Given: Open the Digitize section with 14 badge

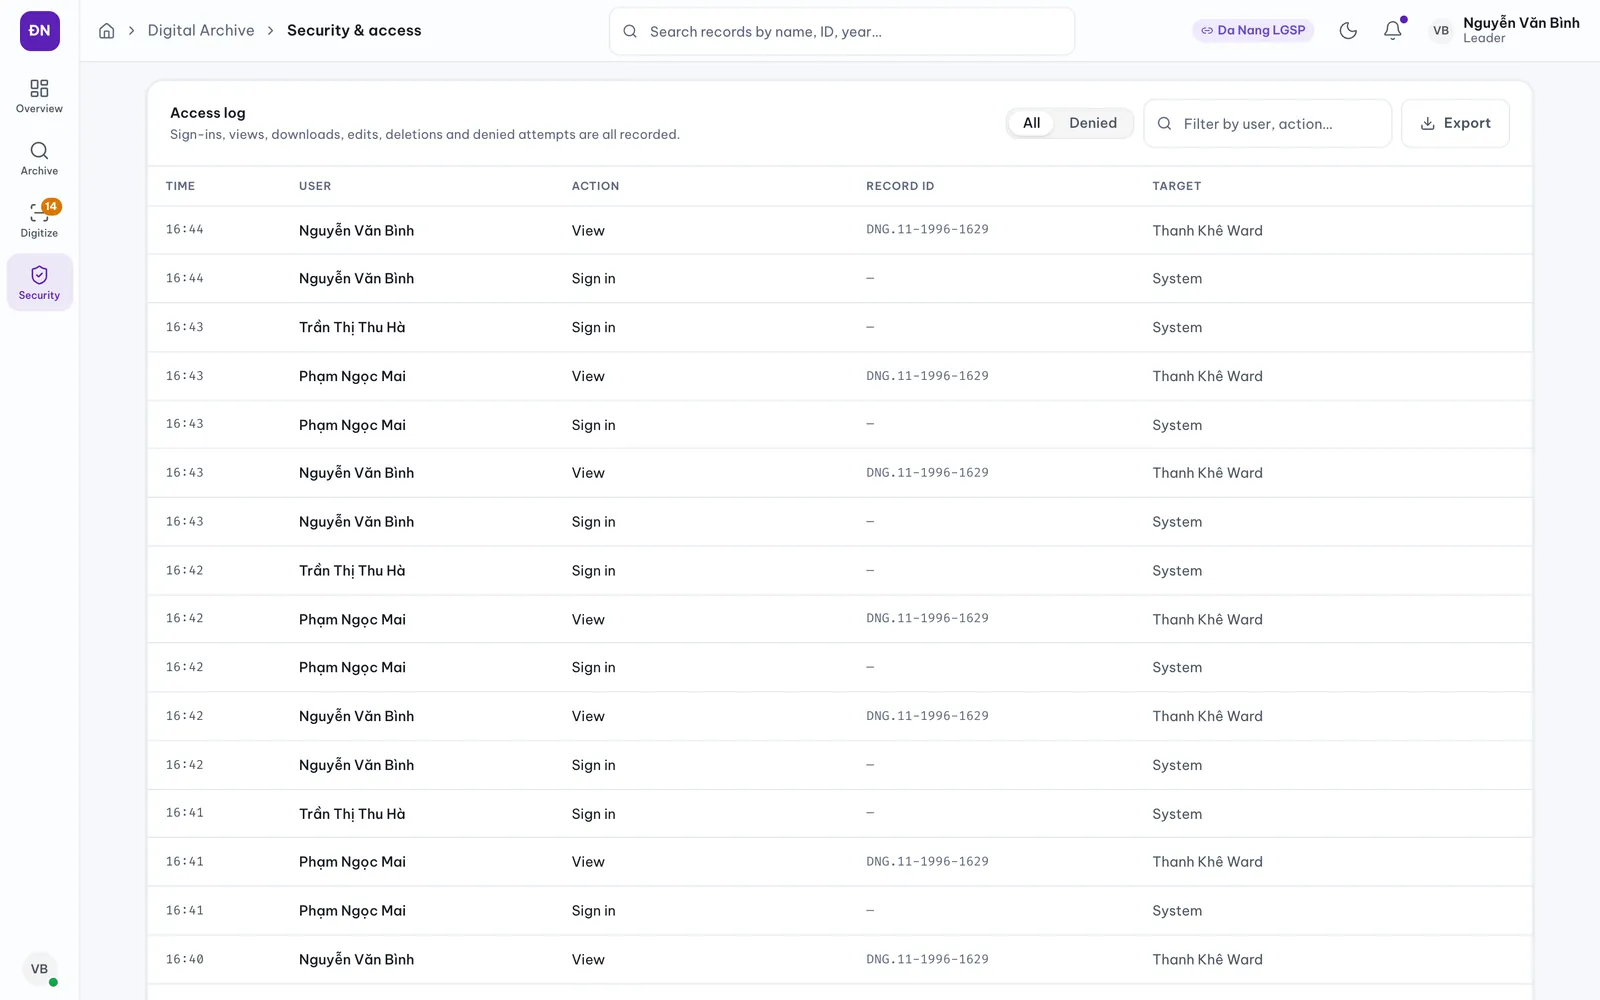Looking at the screenshot, I should [x=39, y=220].
